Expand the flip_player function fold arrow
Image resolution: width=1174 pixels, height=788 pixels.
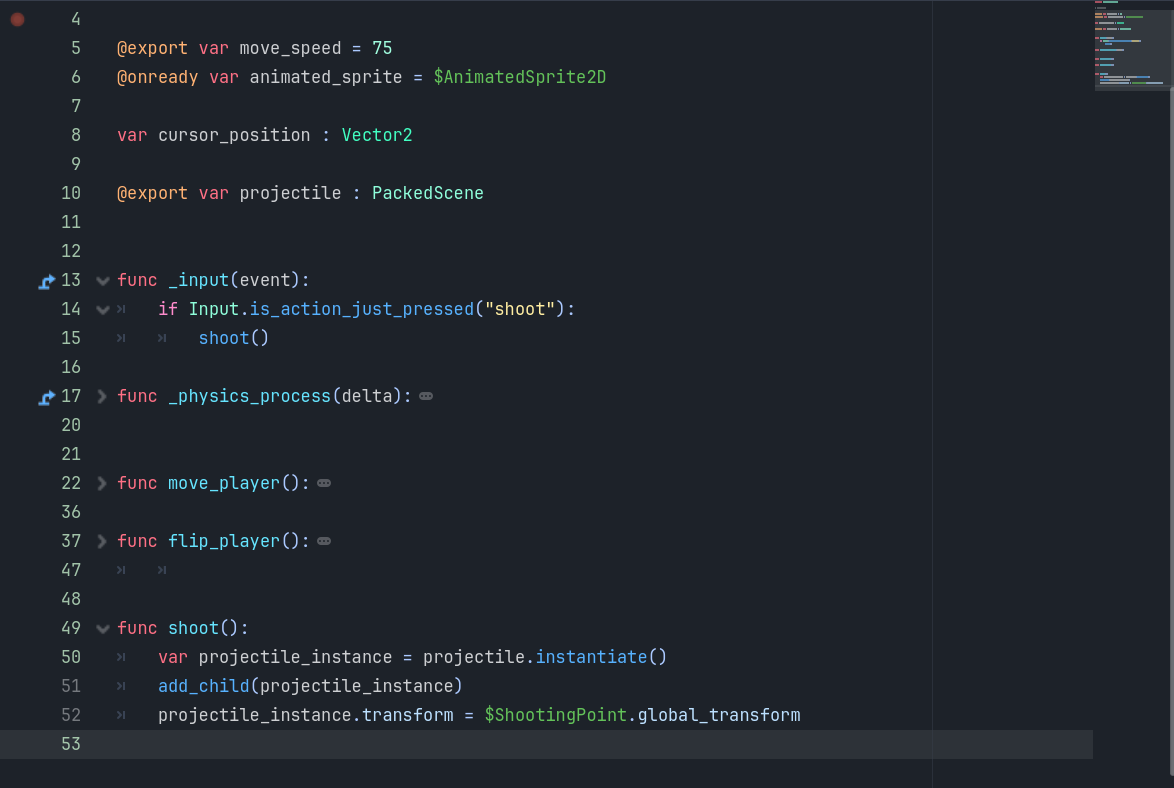[101, 541]
